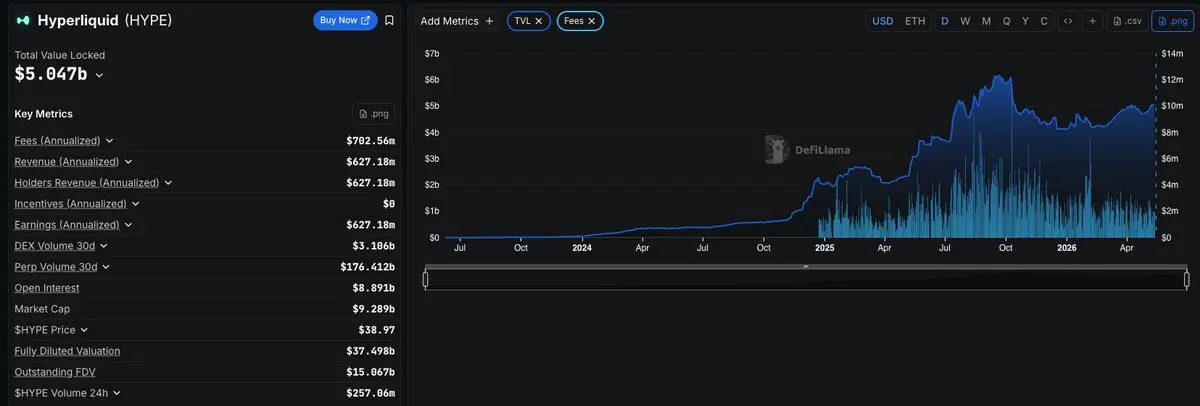Click the $176.412b perp volume value
The image size is (1200, 406).
pyautogui.click(x=367, y=267)
